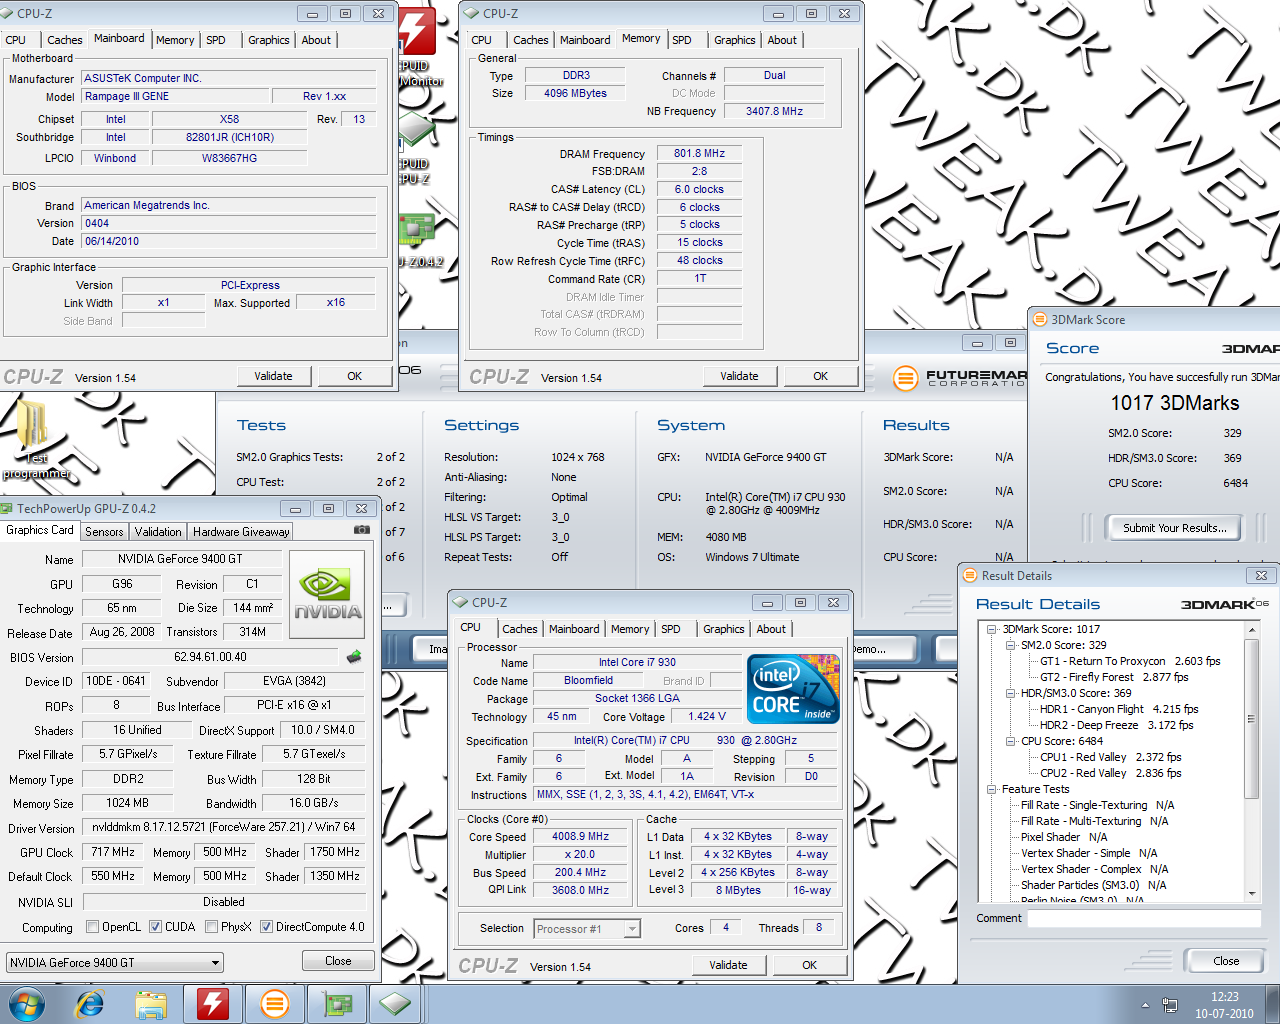Collapse the CPU Score: 6484 node
1280x1024 pixels.
[1010, 741]
